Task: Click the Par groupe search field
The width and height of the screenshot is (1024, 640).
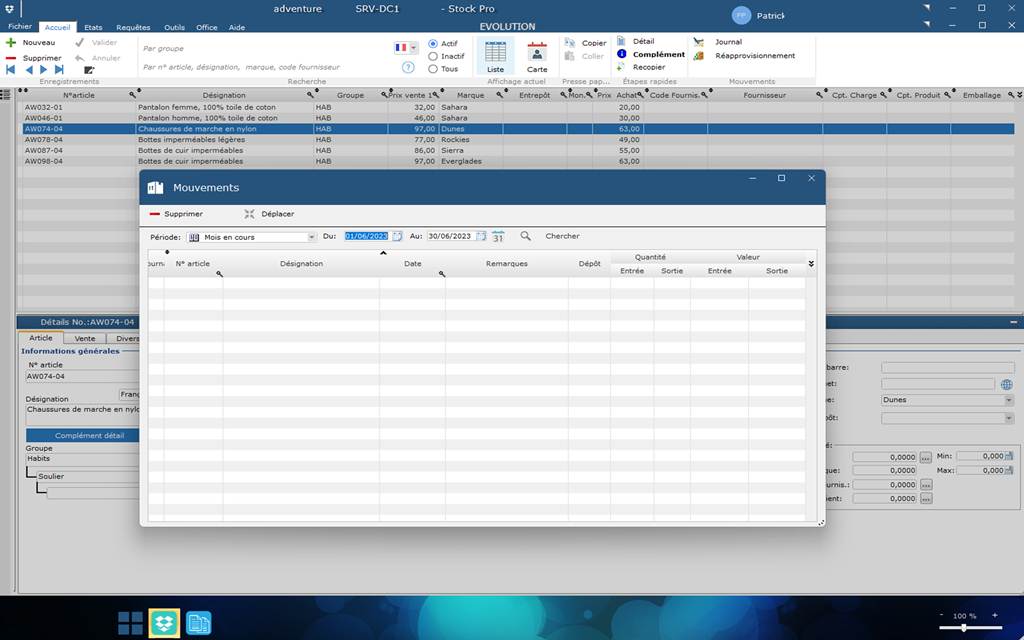Action: [264, 48]
